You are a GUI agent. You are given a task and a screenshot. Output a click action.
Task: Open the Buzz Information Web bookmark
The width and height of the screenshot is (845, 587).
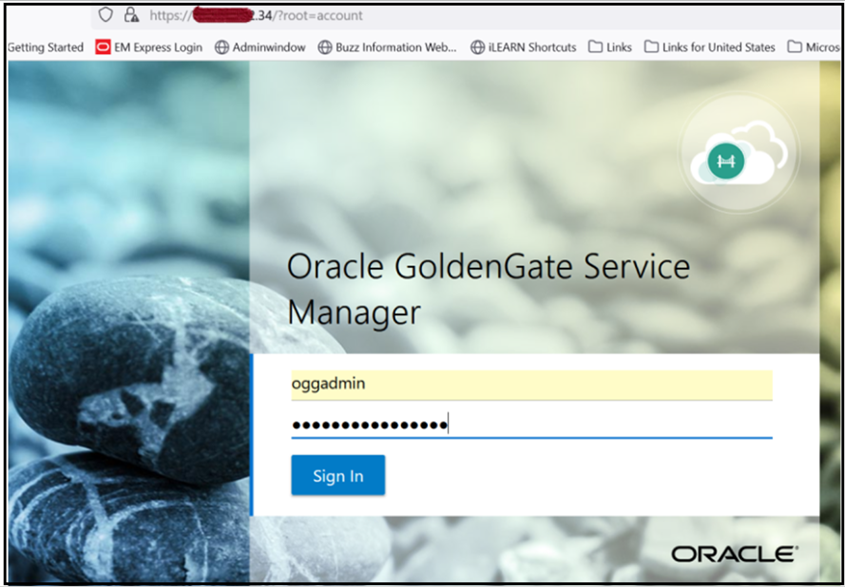click(387, 47)
